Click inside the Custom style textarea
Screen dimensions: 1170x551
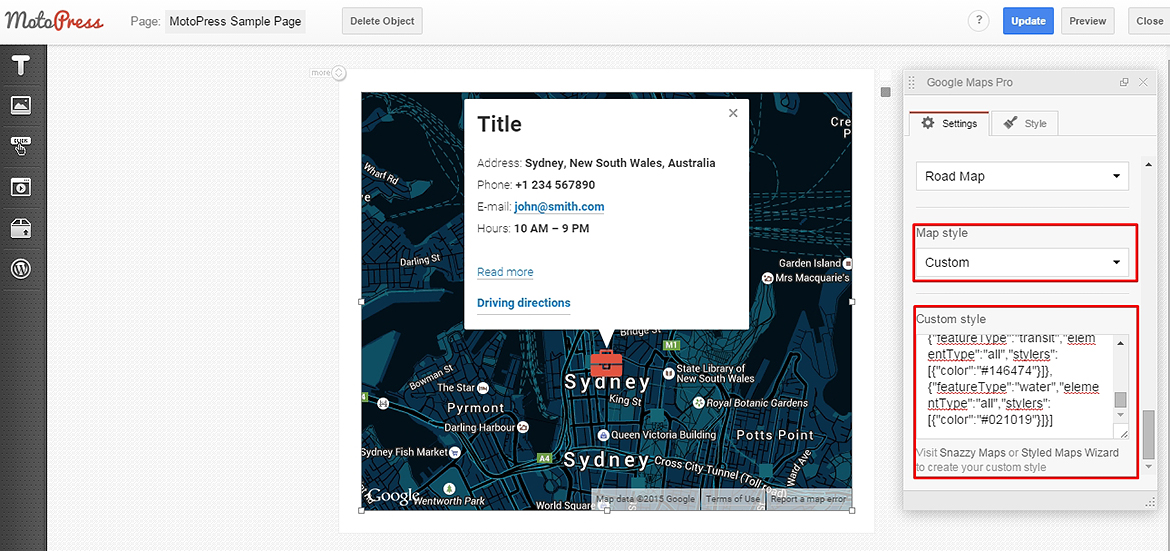[1016, 387]
